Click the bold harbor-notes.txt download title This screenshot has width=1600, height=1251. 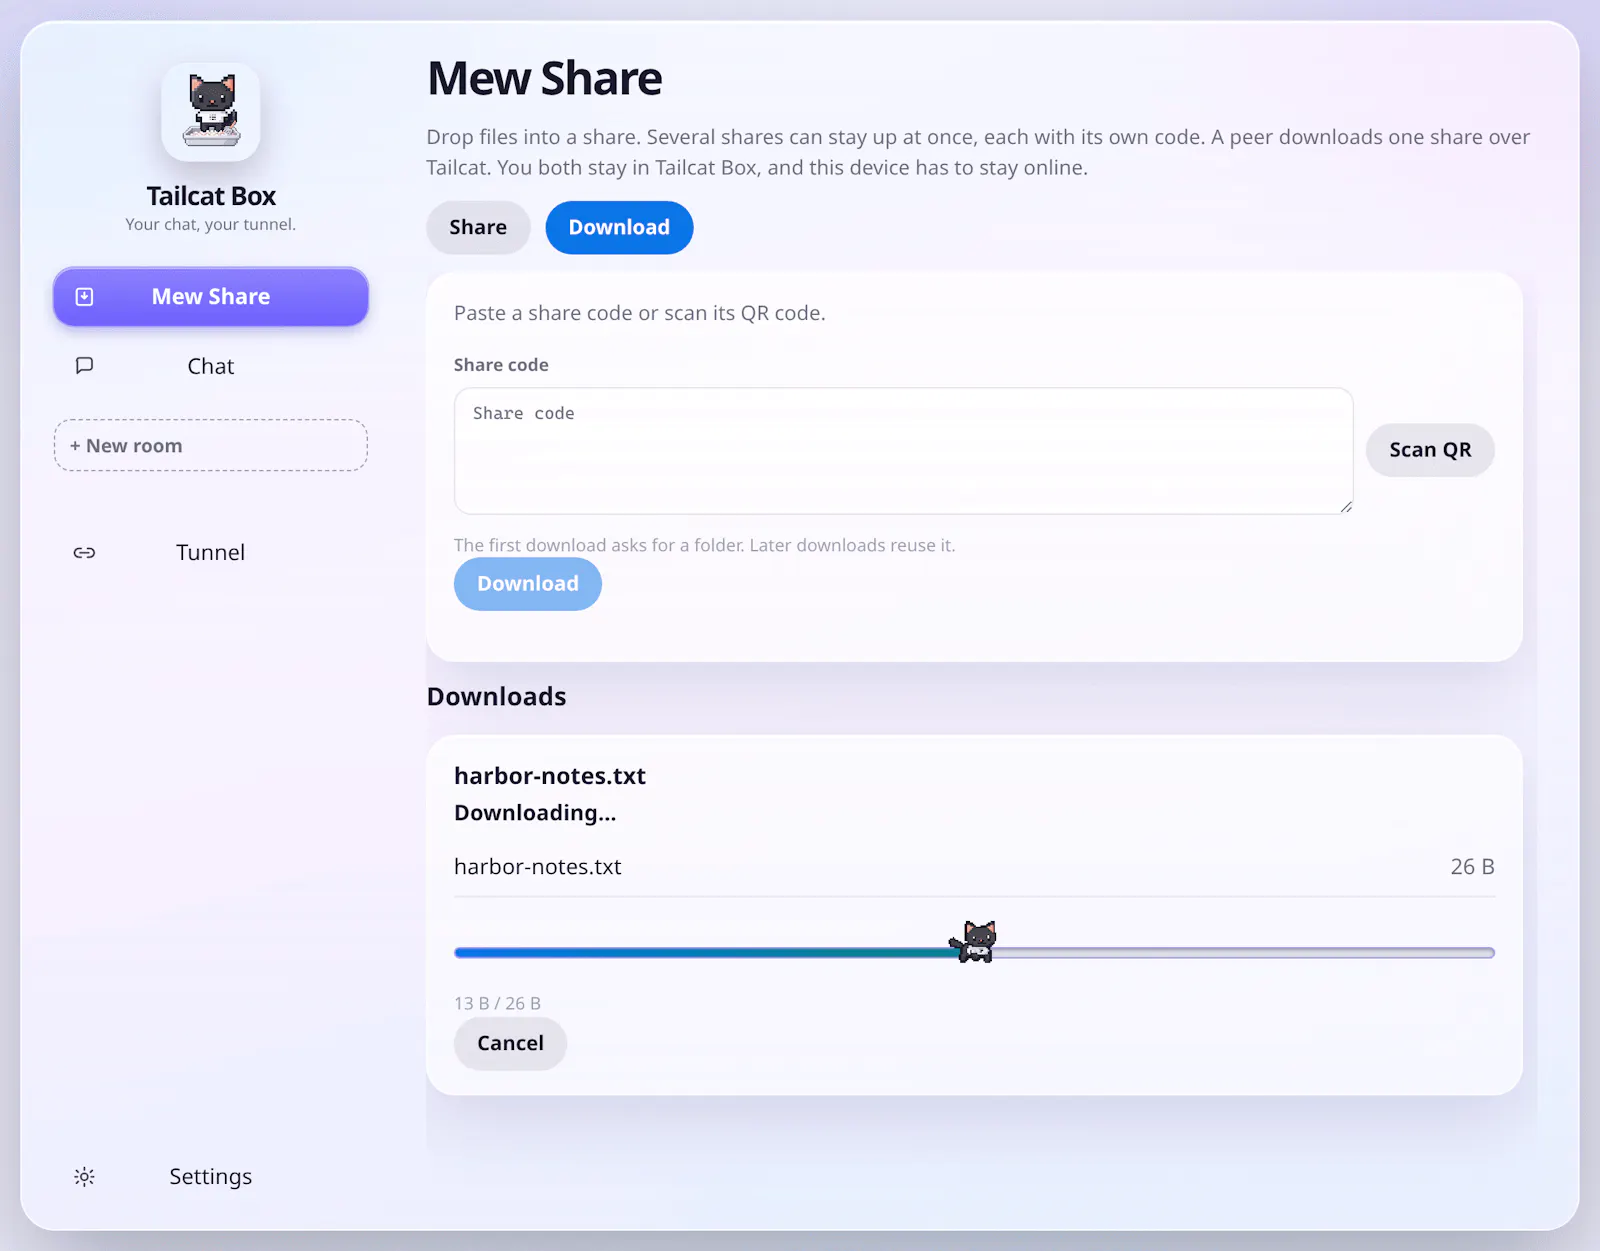tap(550, 776)
